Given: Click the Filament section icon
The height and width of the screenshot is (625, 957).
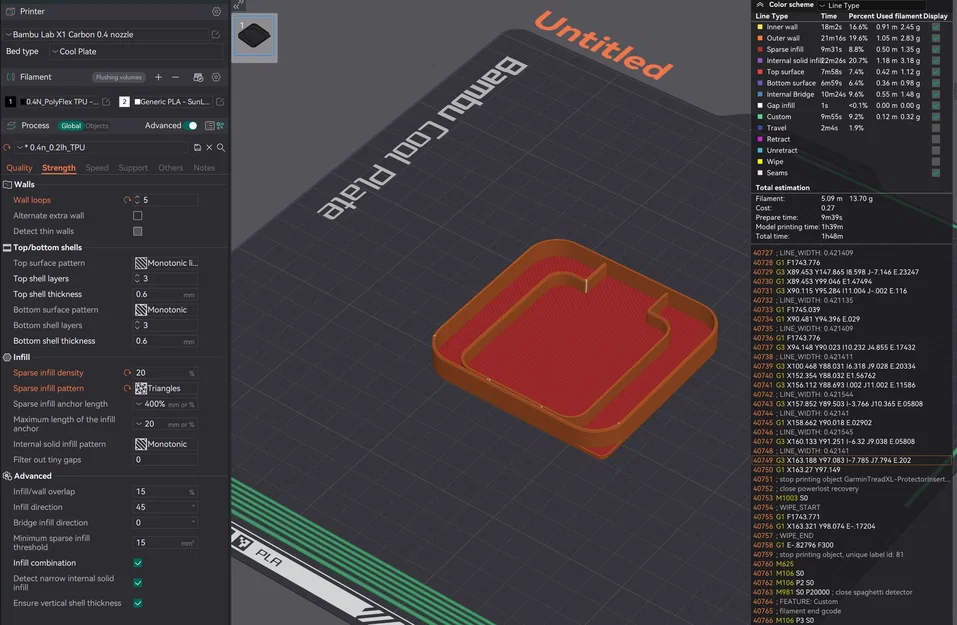Looking at the screenshot, I should coord(10,78).
